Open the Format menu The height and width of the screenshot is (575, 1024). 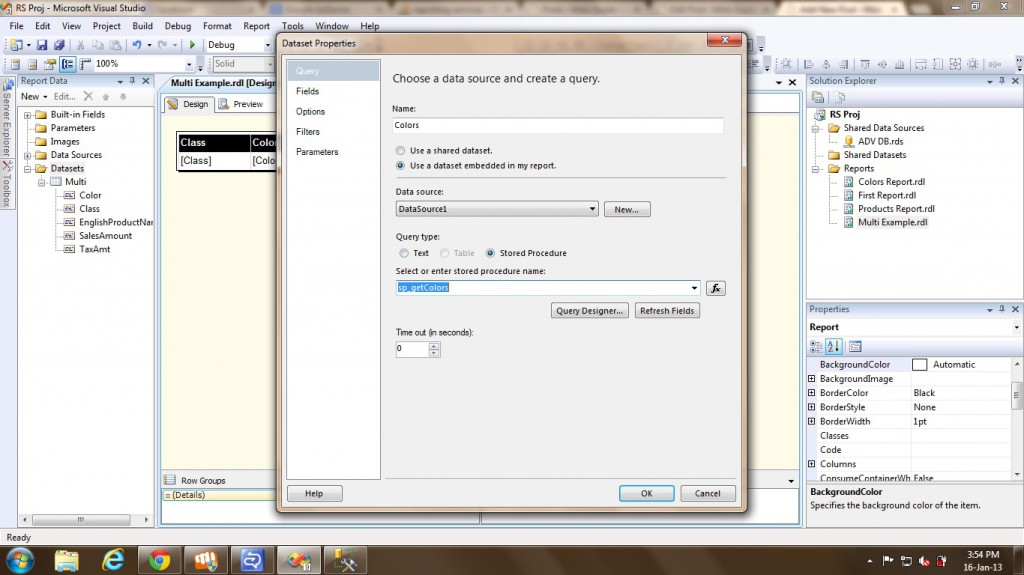point(217,26)
